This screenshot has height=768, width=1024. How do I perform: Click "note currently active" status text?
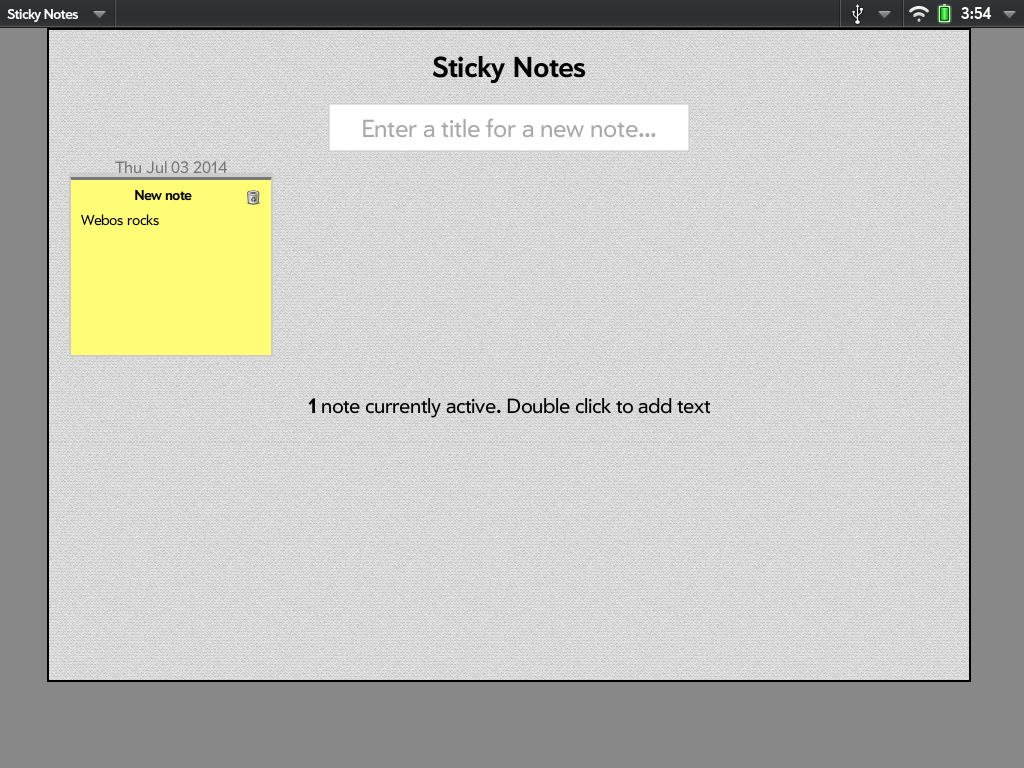(409, 407)
